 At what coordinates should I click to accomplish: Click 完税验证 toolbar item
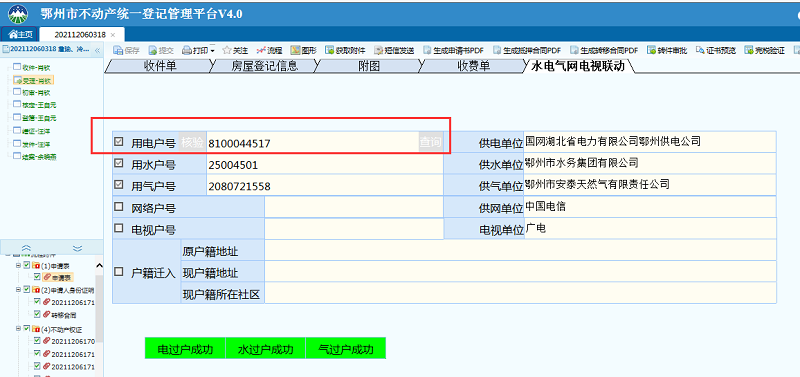tap(764, 51)
